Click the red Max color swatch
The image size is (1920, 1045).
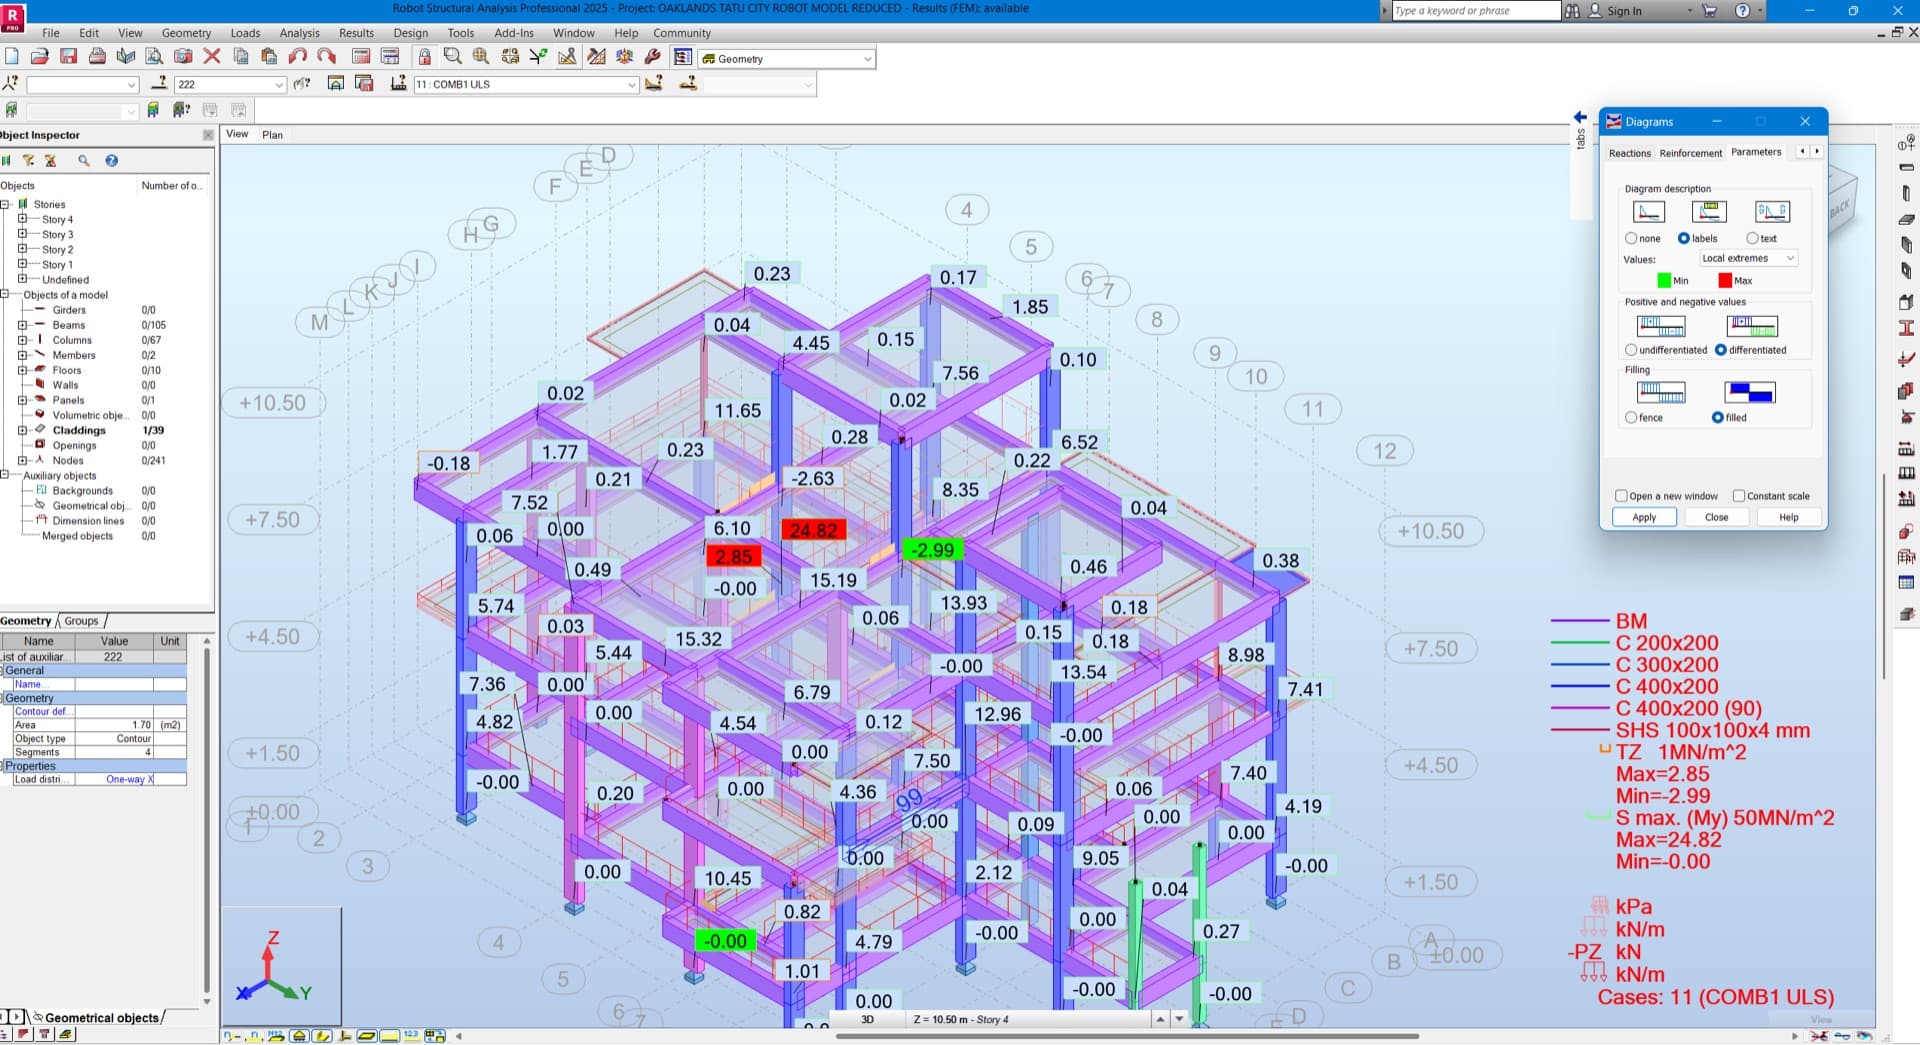pos(1725,281)
